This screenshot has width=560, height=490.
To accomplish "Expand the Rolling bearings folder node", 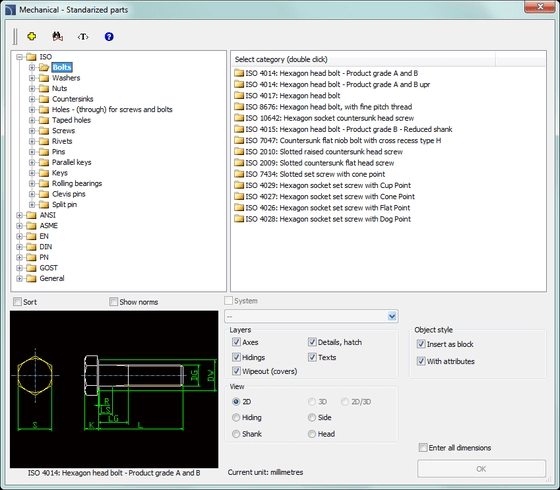I will point(32,184).
